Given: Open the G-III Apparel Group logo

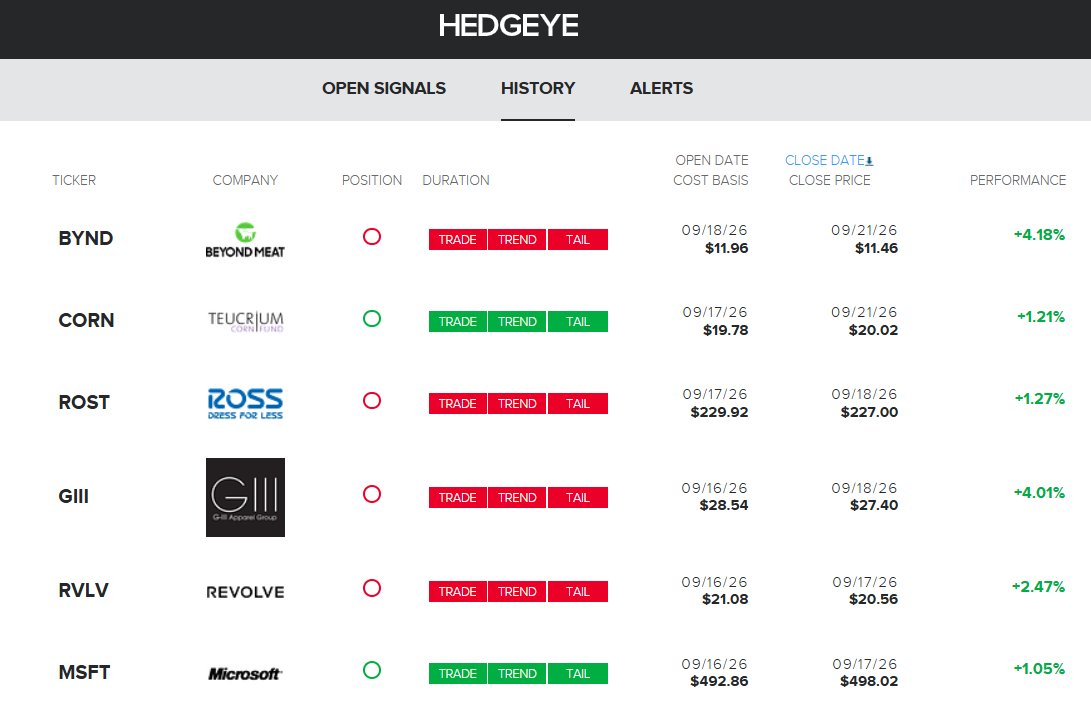Looking at the screenshot, I should pyautogui.click(x=246, y=497).
